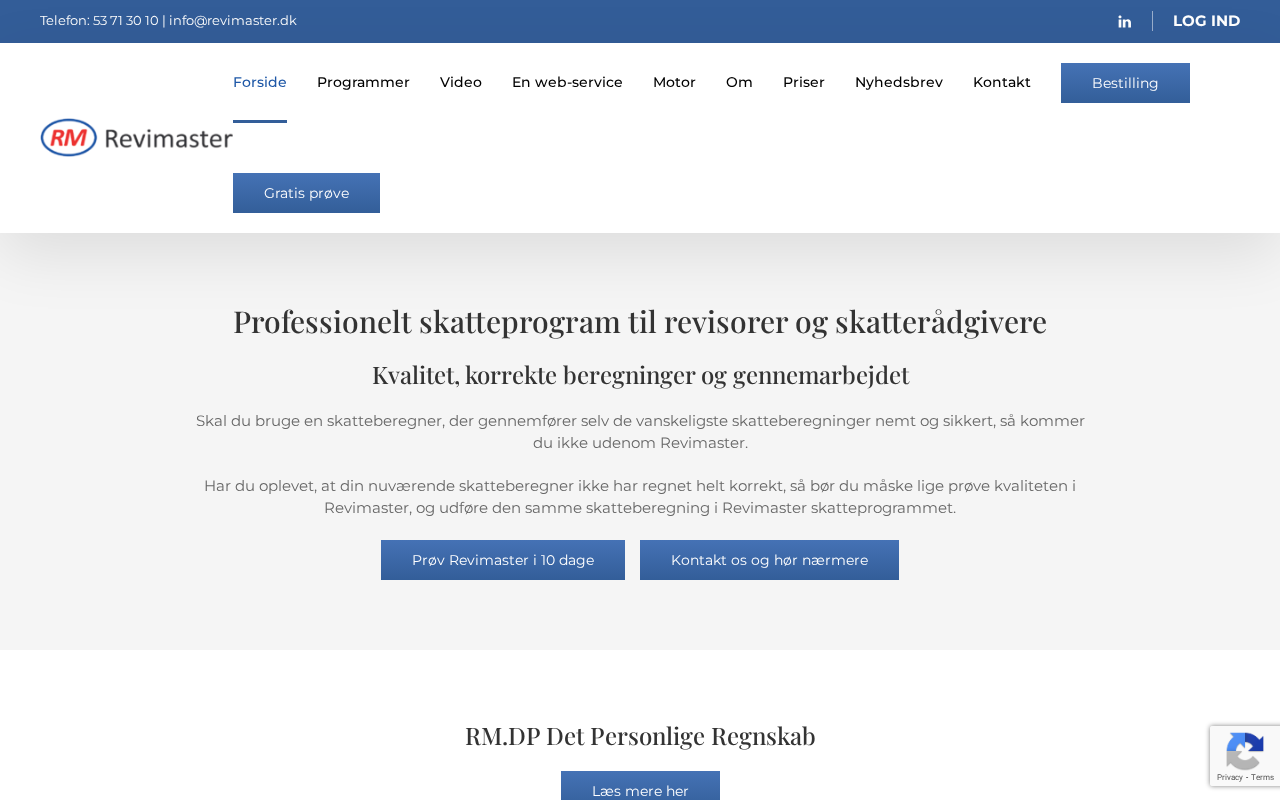1280x800 pixels.
Task: Click Kontakt os og hør nærmere
Action: coord(769,560)
